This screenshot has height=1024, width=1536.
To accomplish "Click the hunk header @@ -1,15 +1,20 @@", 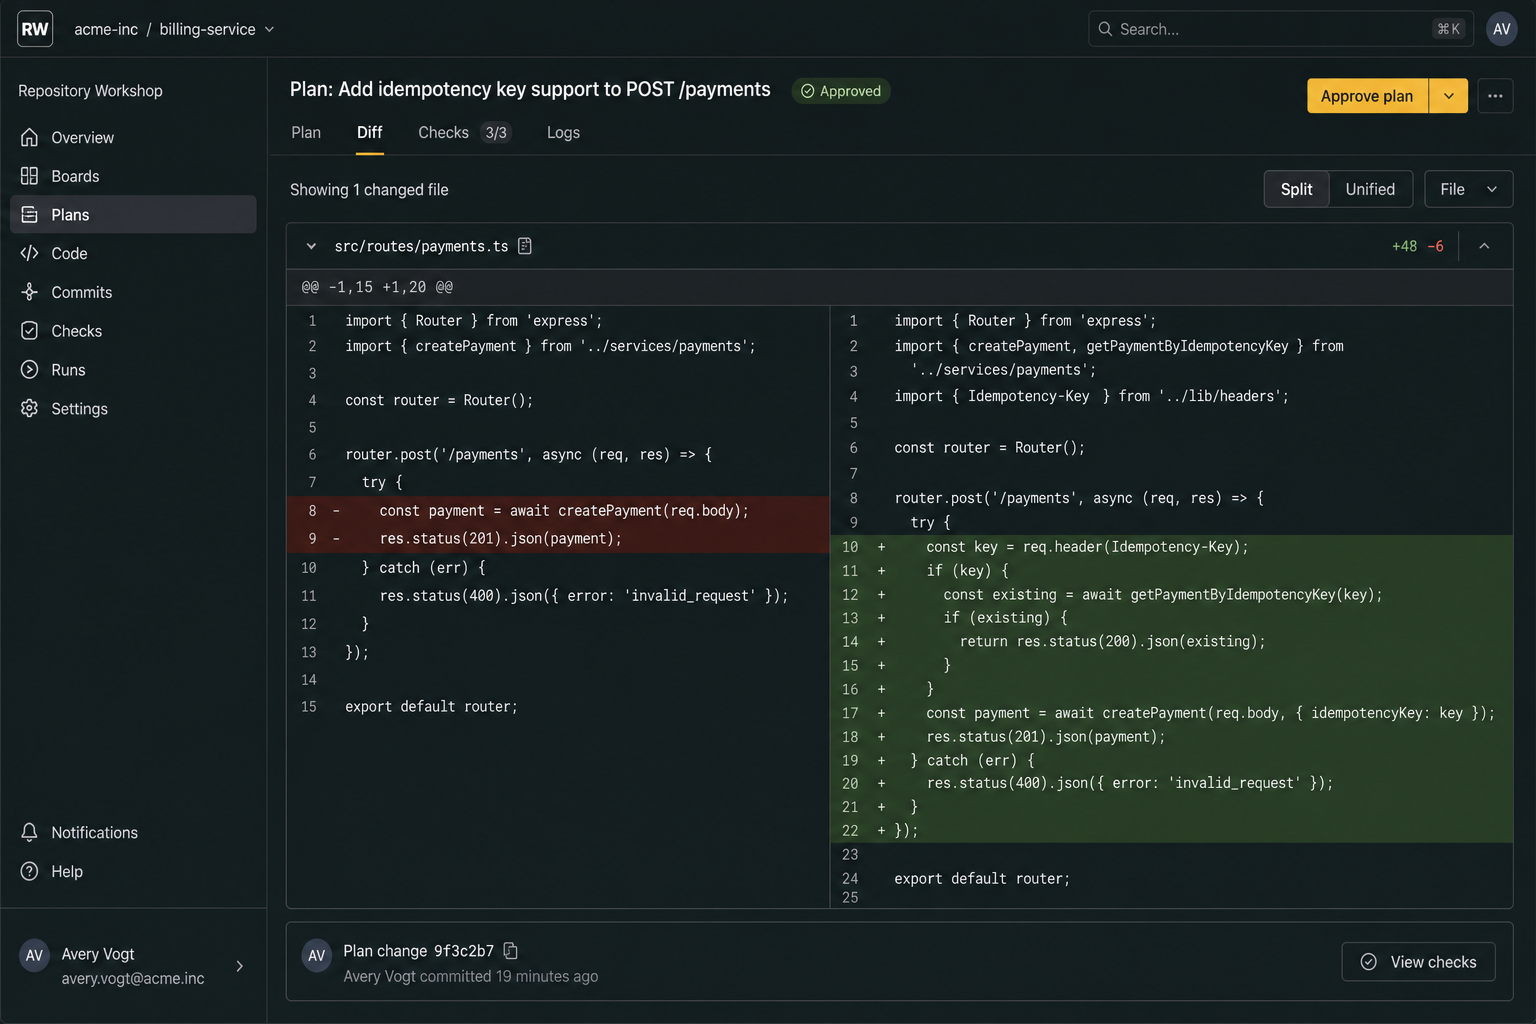I will tap(377, 287).
